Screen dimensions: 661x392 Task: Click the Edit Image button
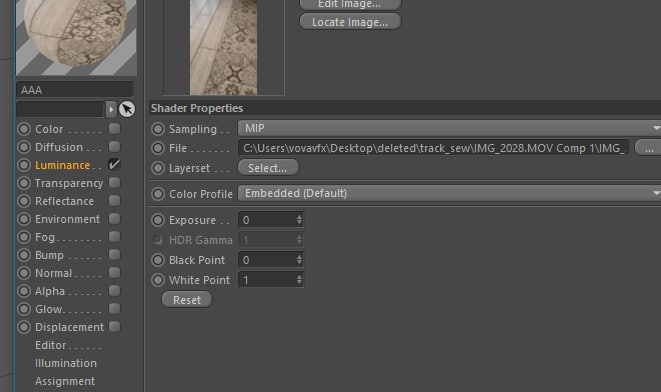point(350,4)
